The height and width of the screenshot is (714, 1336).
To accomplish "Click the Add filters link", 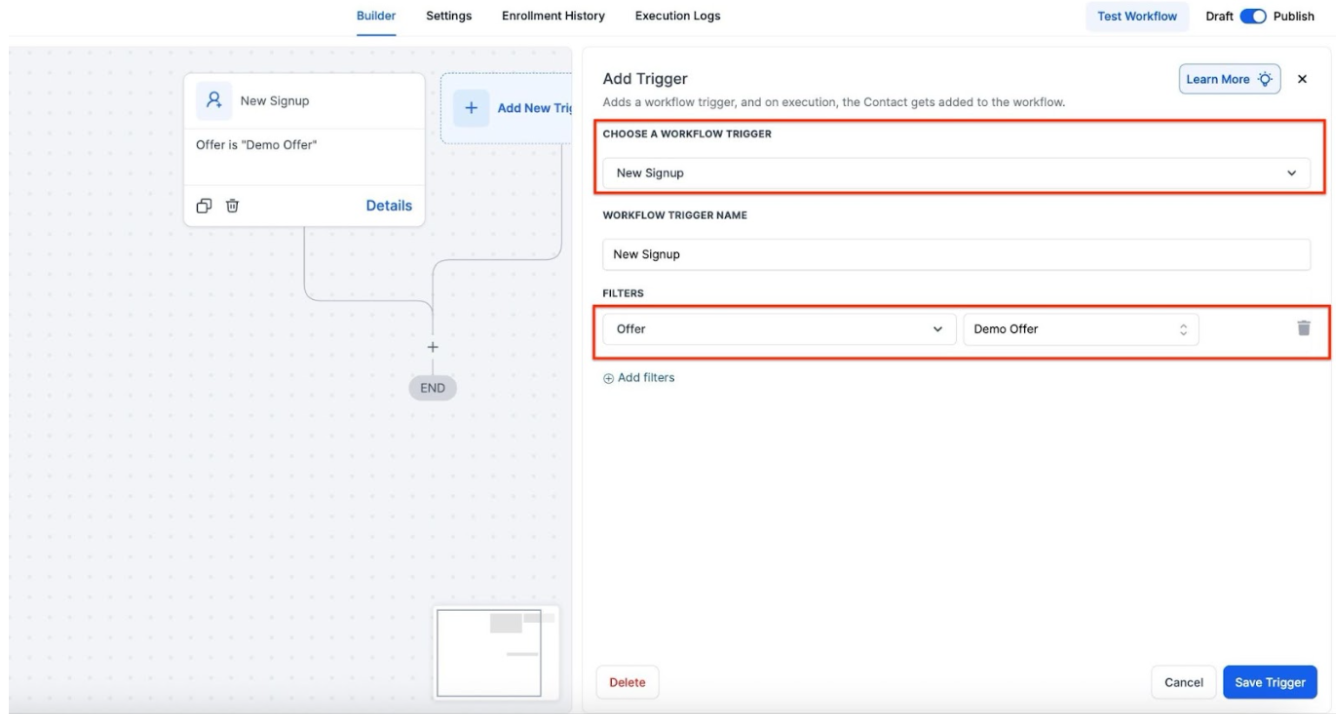I will pos(639,378).
